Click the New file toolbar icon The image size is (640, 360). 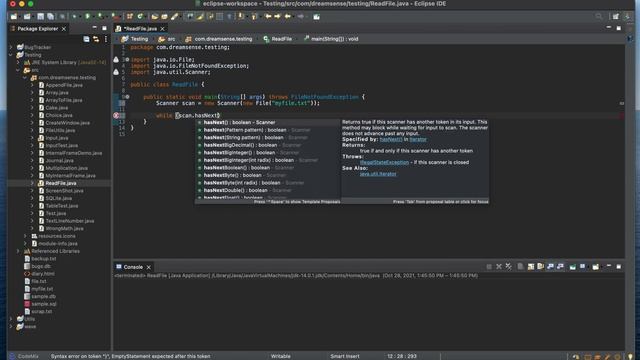click(14, 16)
